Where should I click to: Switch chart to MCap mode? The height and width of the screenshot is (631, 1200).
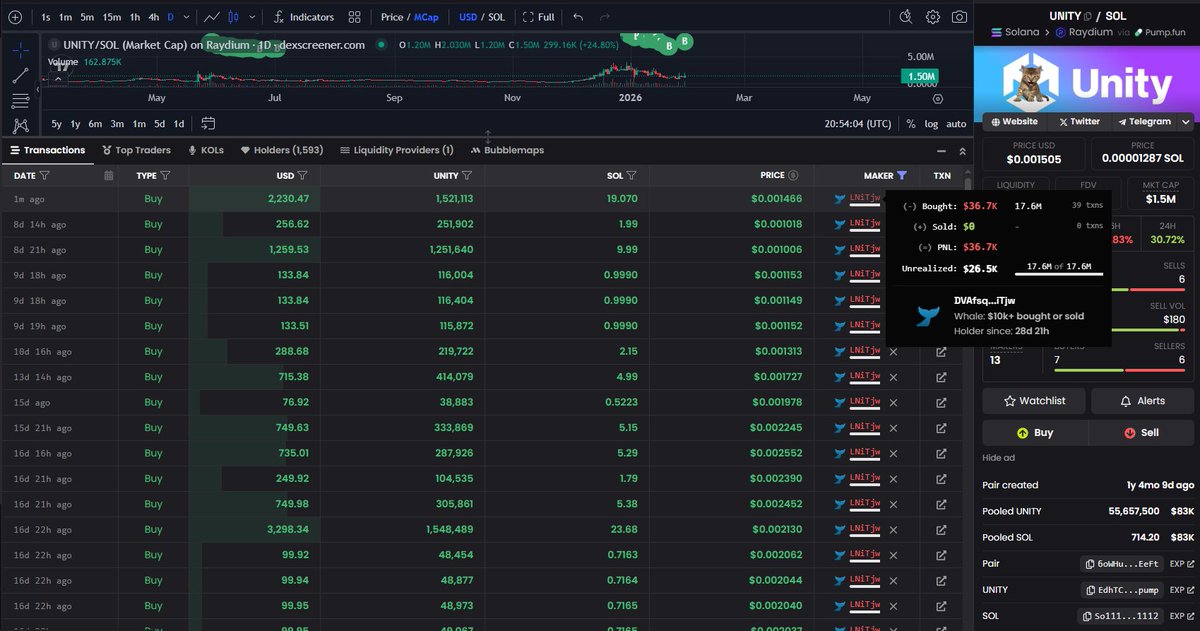[x=426, y=17]
